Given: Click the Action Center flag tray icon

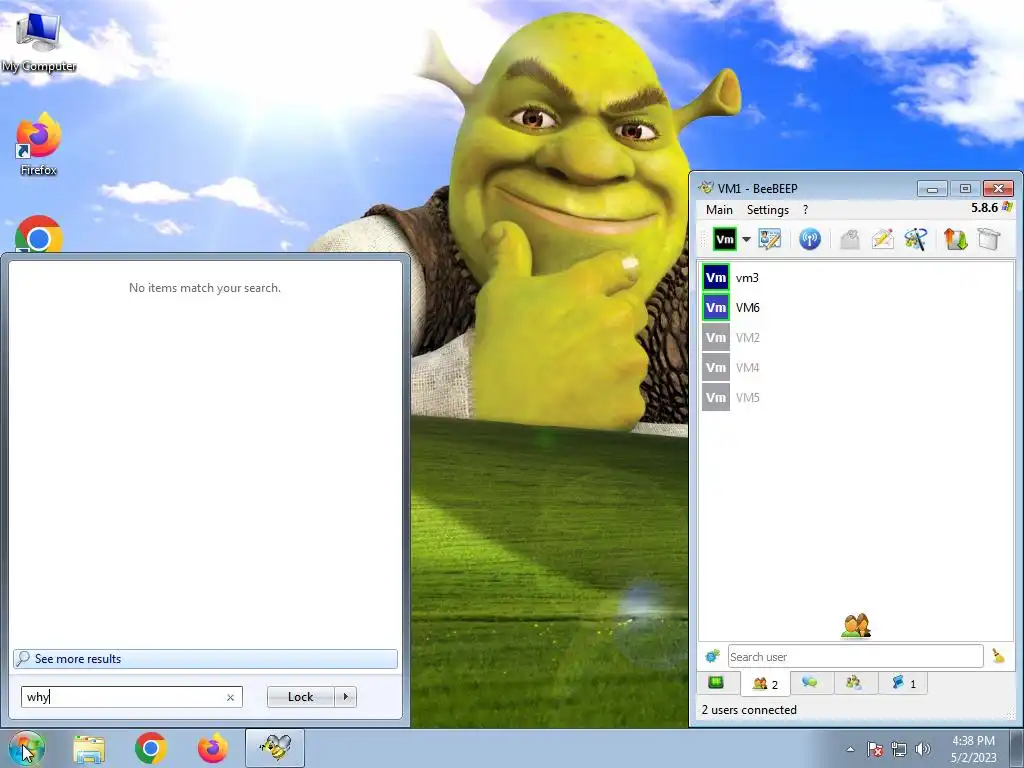Looking at the screenshot, I should point(875,749).
